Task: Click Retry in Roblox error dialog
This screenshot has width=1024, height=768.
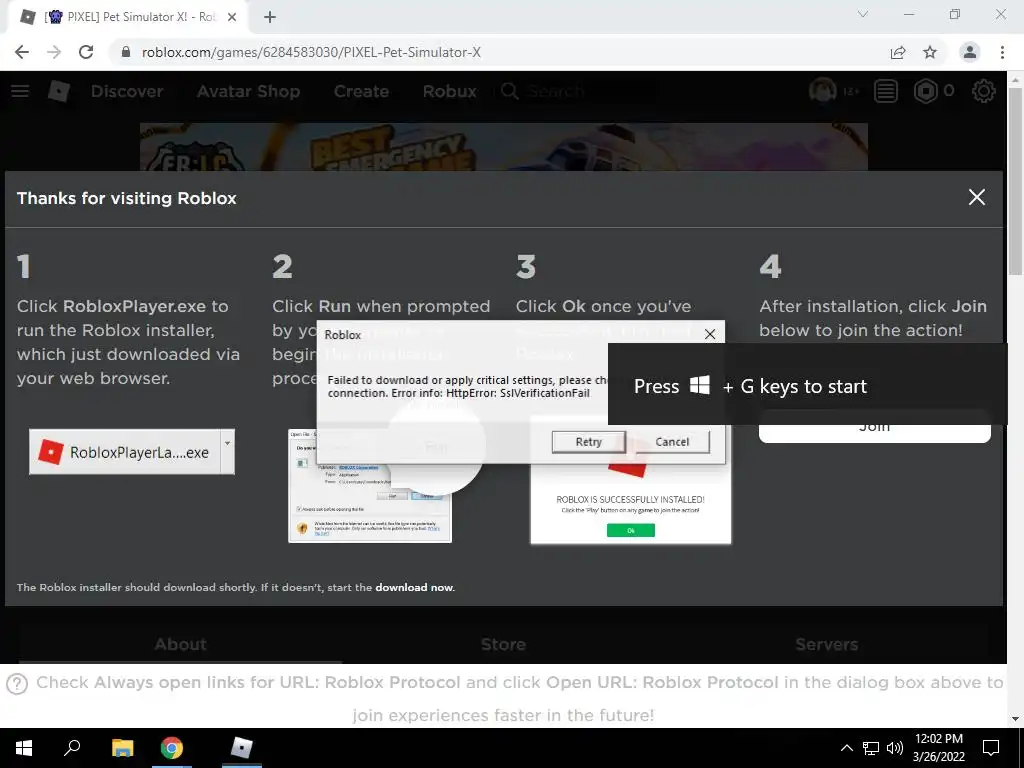Action: pos(588,442)
